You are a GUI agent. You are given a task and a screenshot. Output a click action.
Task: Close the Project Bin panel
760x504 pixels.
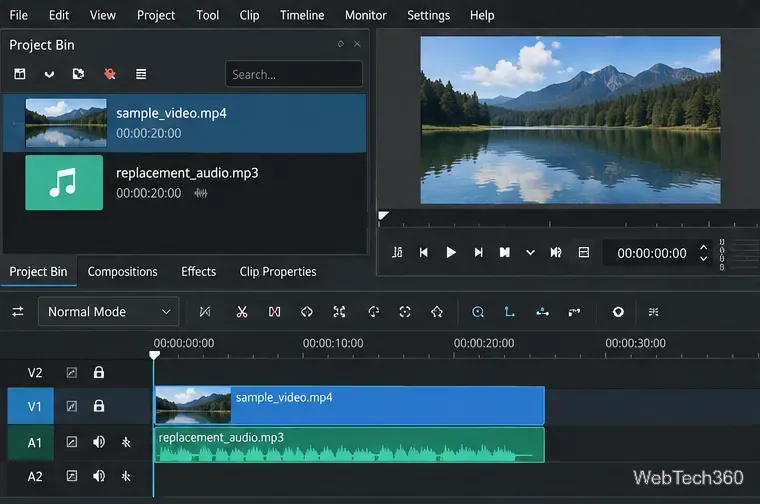pos(357,44)
